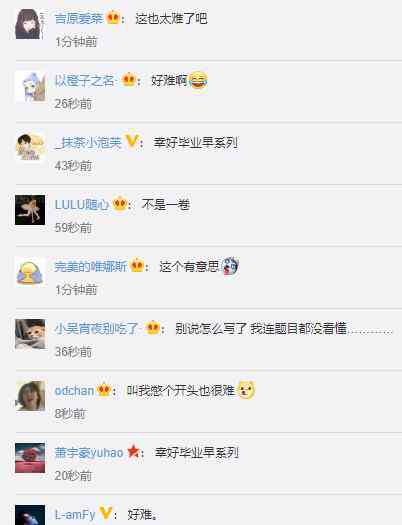Open 以橙子之名's user profile link
Viewport: 402px width, 525px height.
click(x=85, y=80)
